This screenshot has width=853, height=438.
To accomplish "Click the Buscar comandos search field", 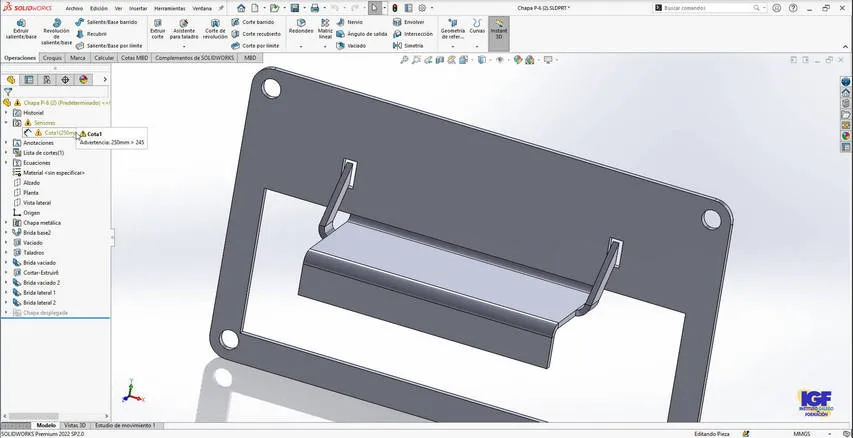I will [708, 8].
